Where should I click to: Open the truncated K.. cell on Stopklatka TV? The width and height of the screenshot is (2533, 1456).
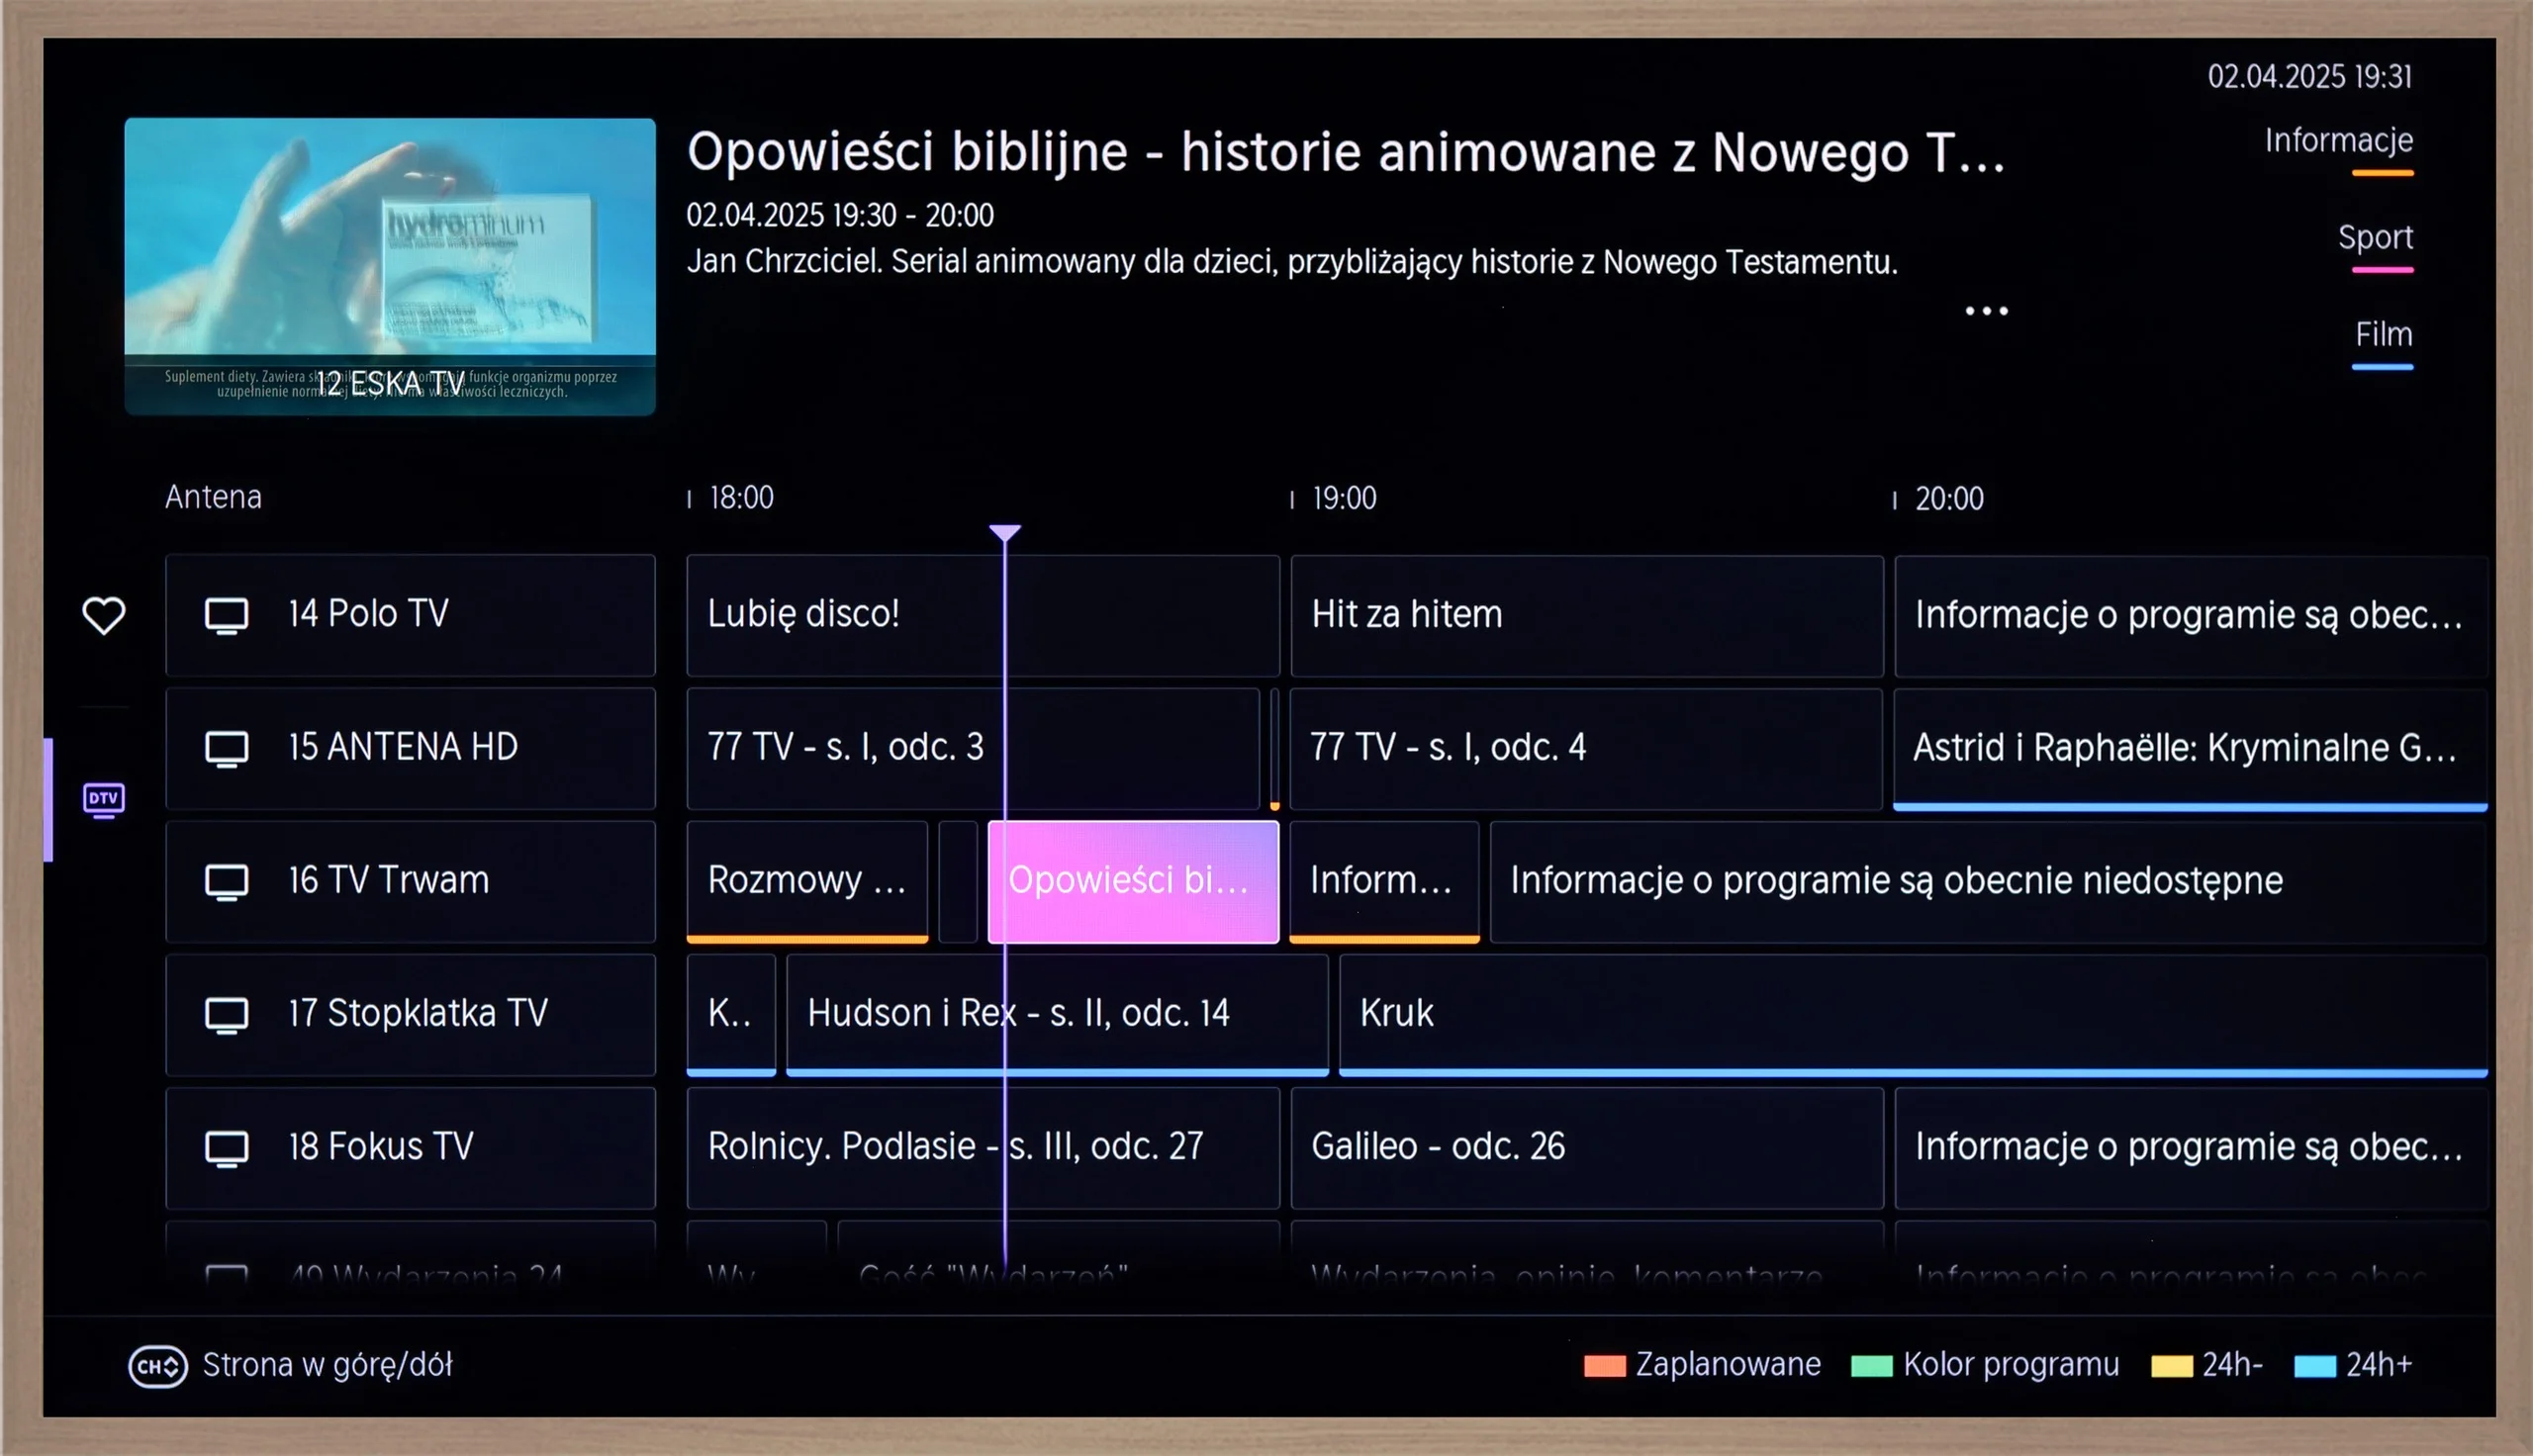731,1014
